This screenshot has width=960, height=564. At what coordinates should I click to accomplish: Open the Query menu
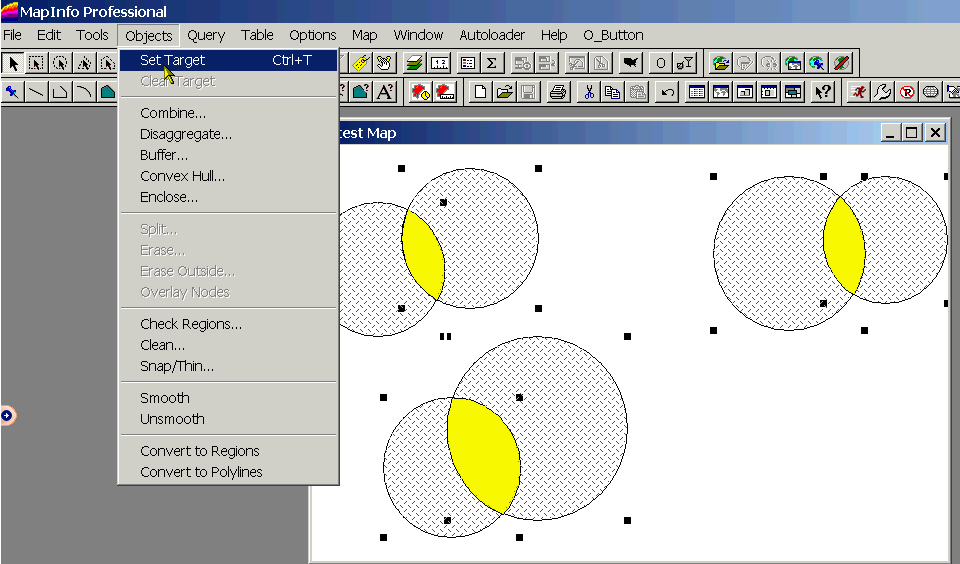pos(206,35)
